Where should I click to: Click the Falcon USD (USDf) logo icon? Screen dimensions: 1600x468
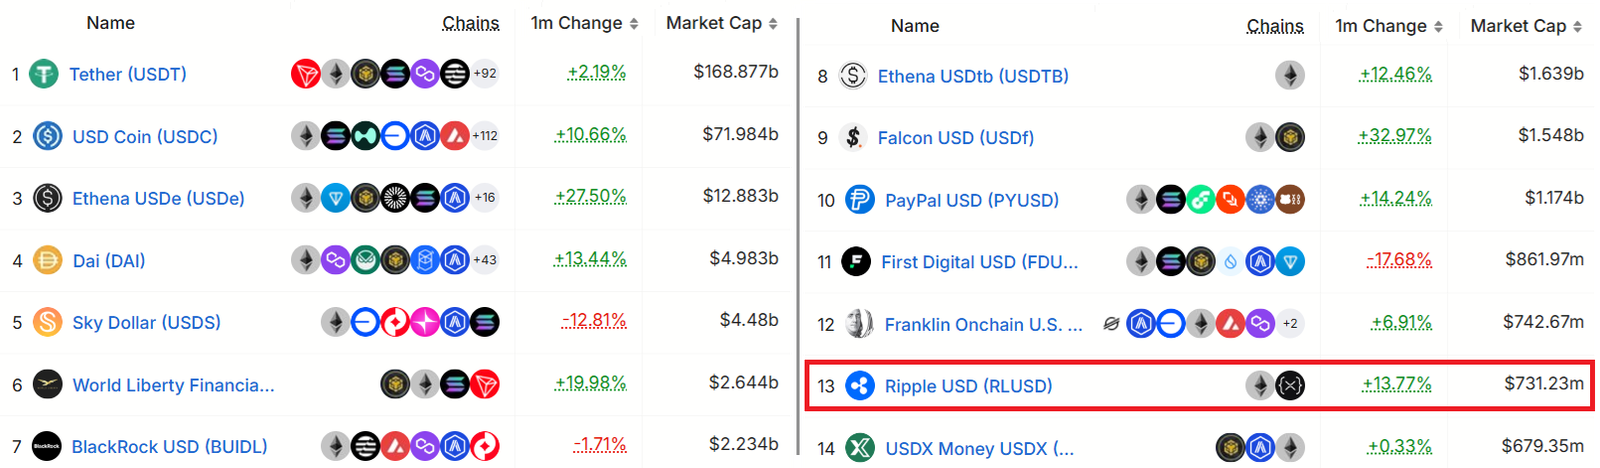coord(853,137)
